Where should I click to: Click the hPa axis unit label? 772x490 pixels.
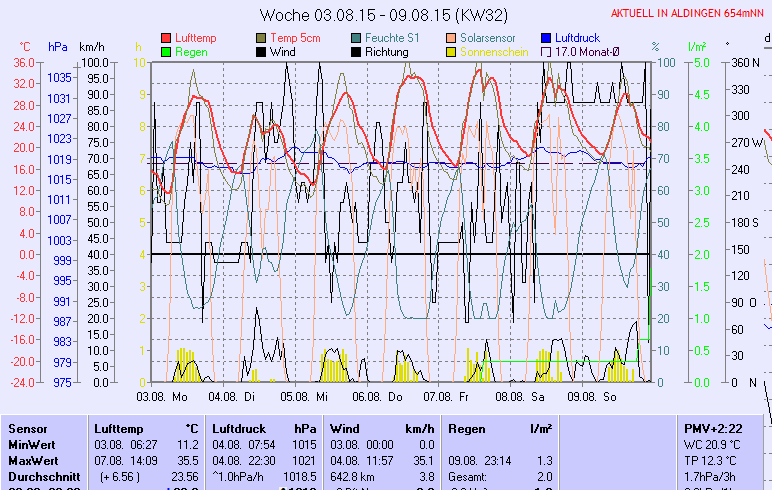pyautogui.click(x=58, y=47)
